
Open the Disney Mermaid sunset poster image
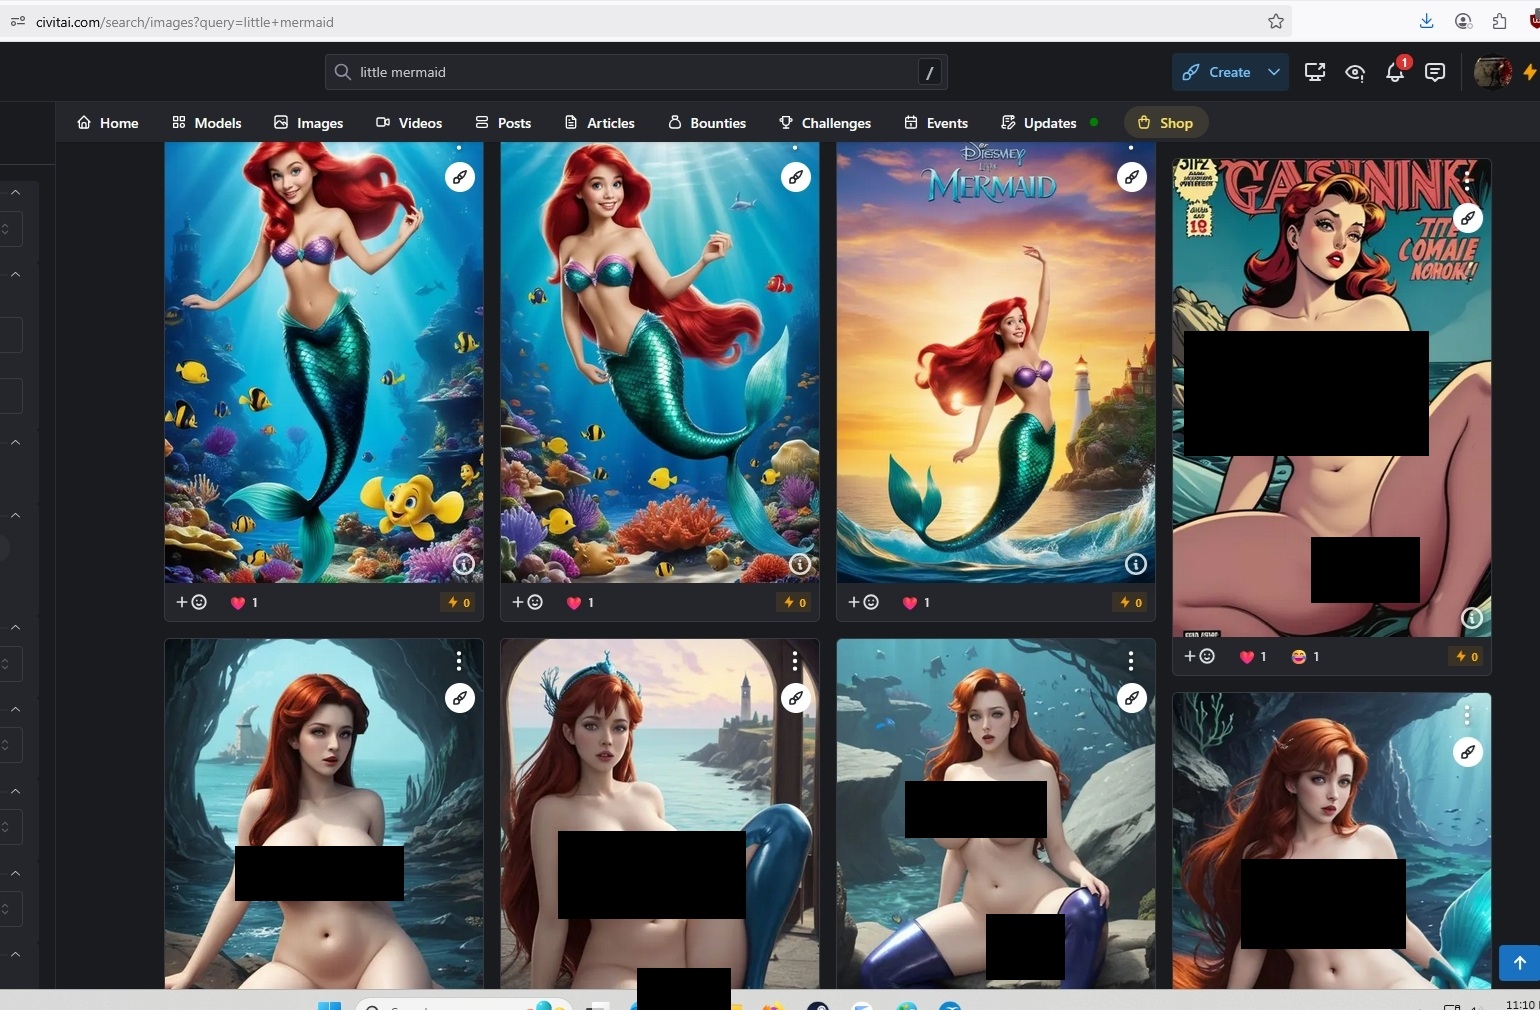[996, 362]
